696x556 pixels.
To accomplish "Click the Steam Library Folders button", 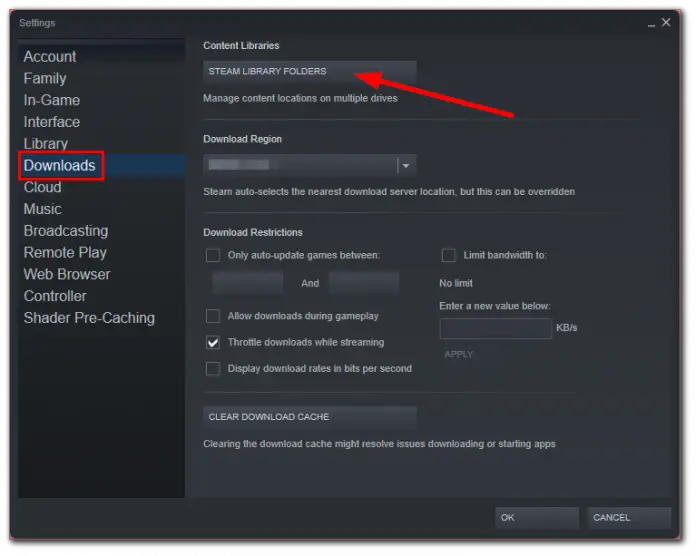I will [309, 71].
